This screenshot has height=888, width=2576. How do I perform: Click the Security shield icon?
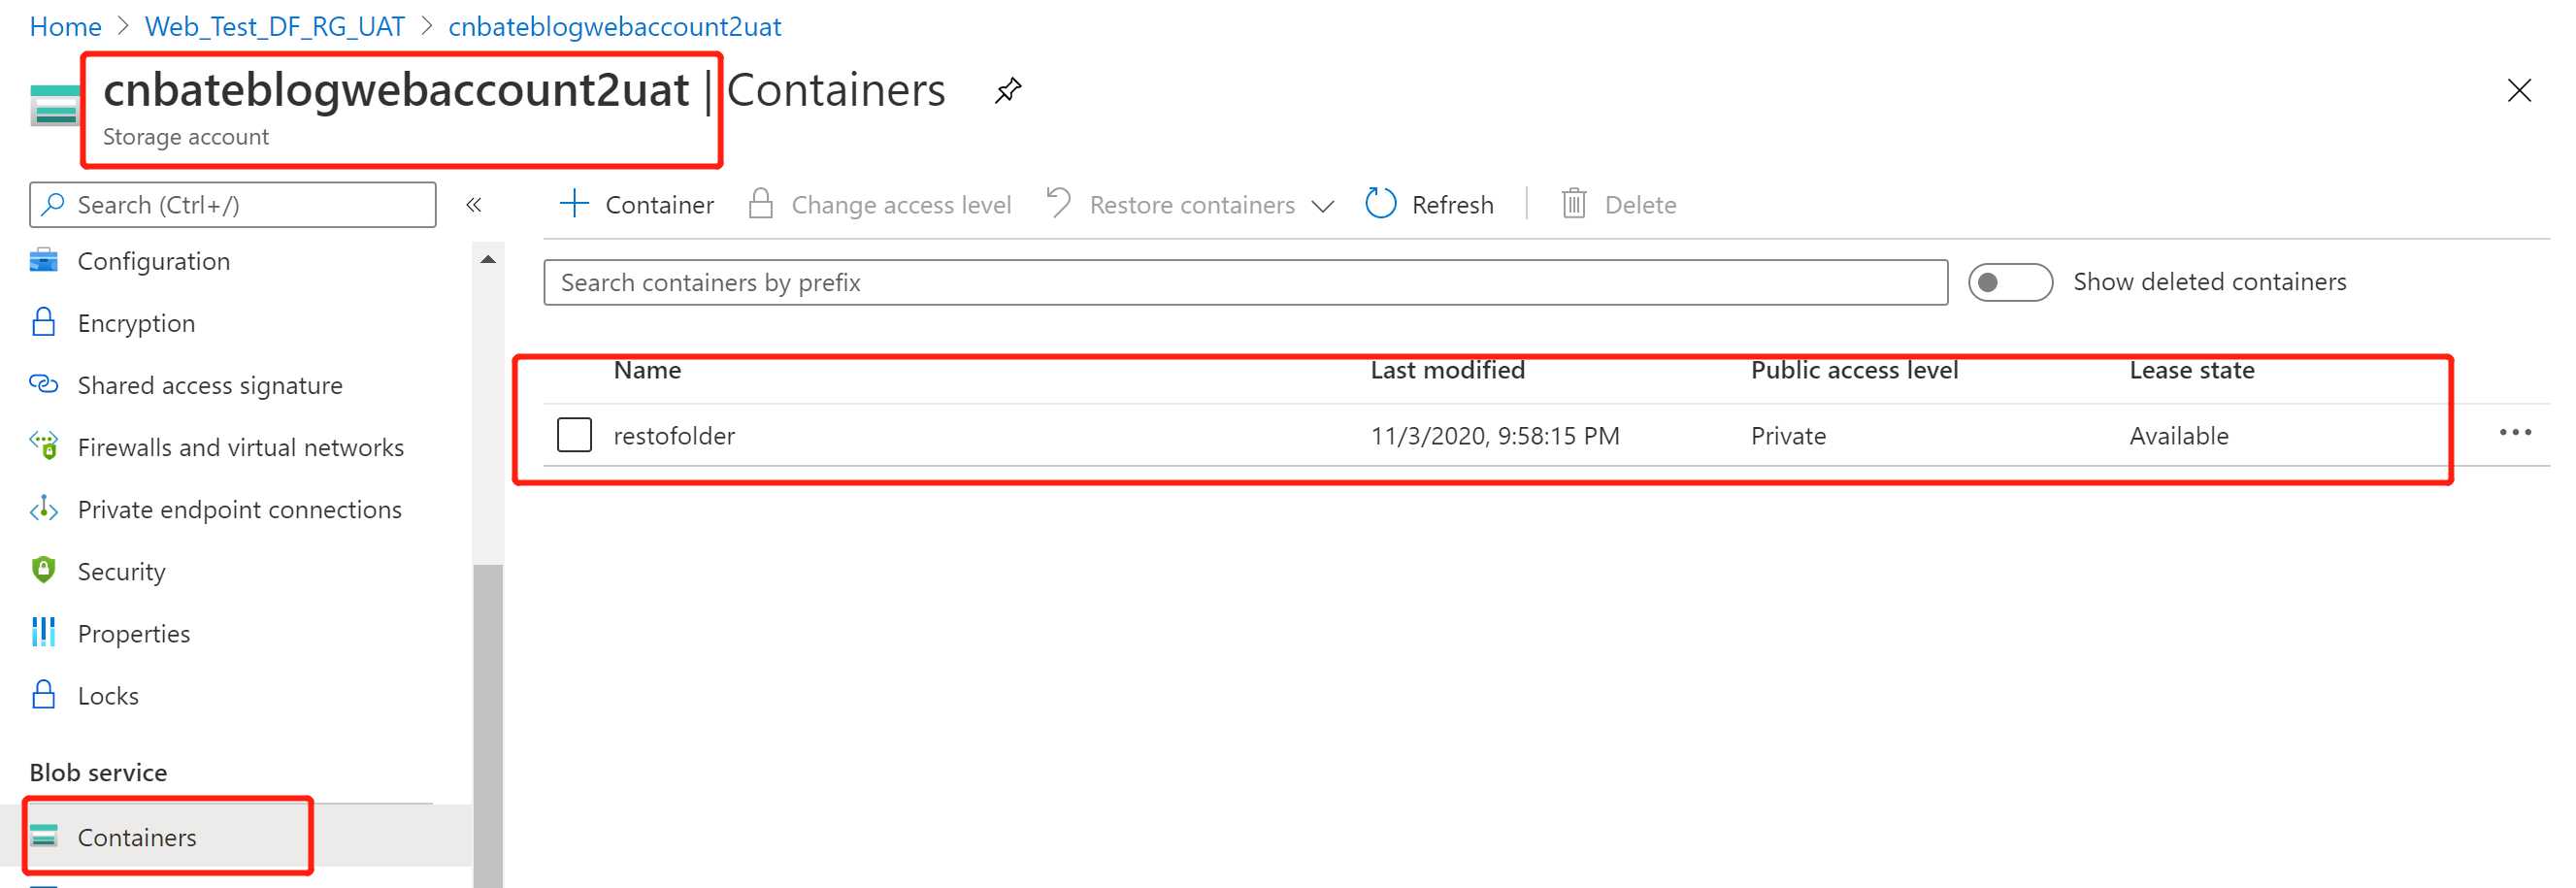click(x=44, y=570)
